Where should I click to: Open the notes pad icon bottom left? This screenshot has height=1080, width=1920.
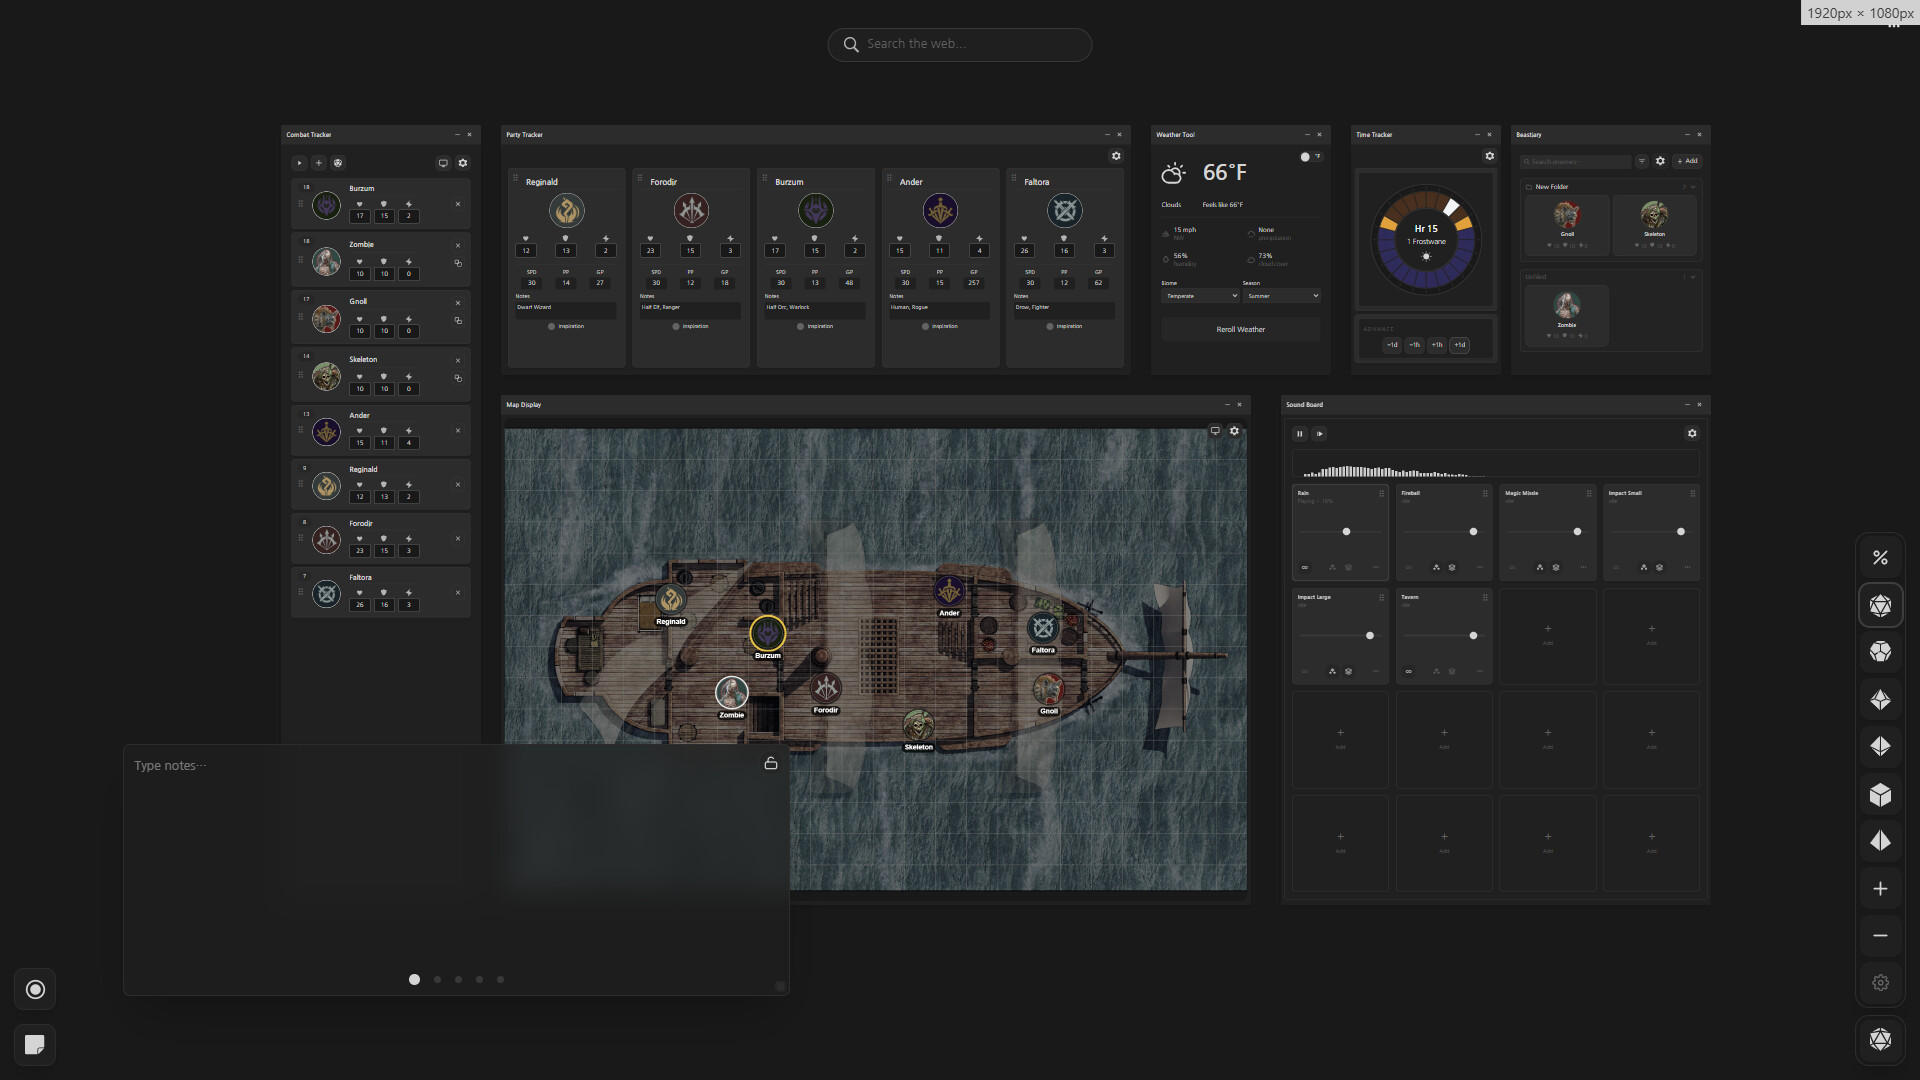coord(35,1044)
